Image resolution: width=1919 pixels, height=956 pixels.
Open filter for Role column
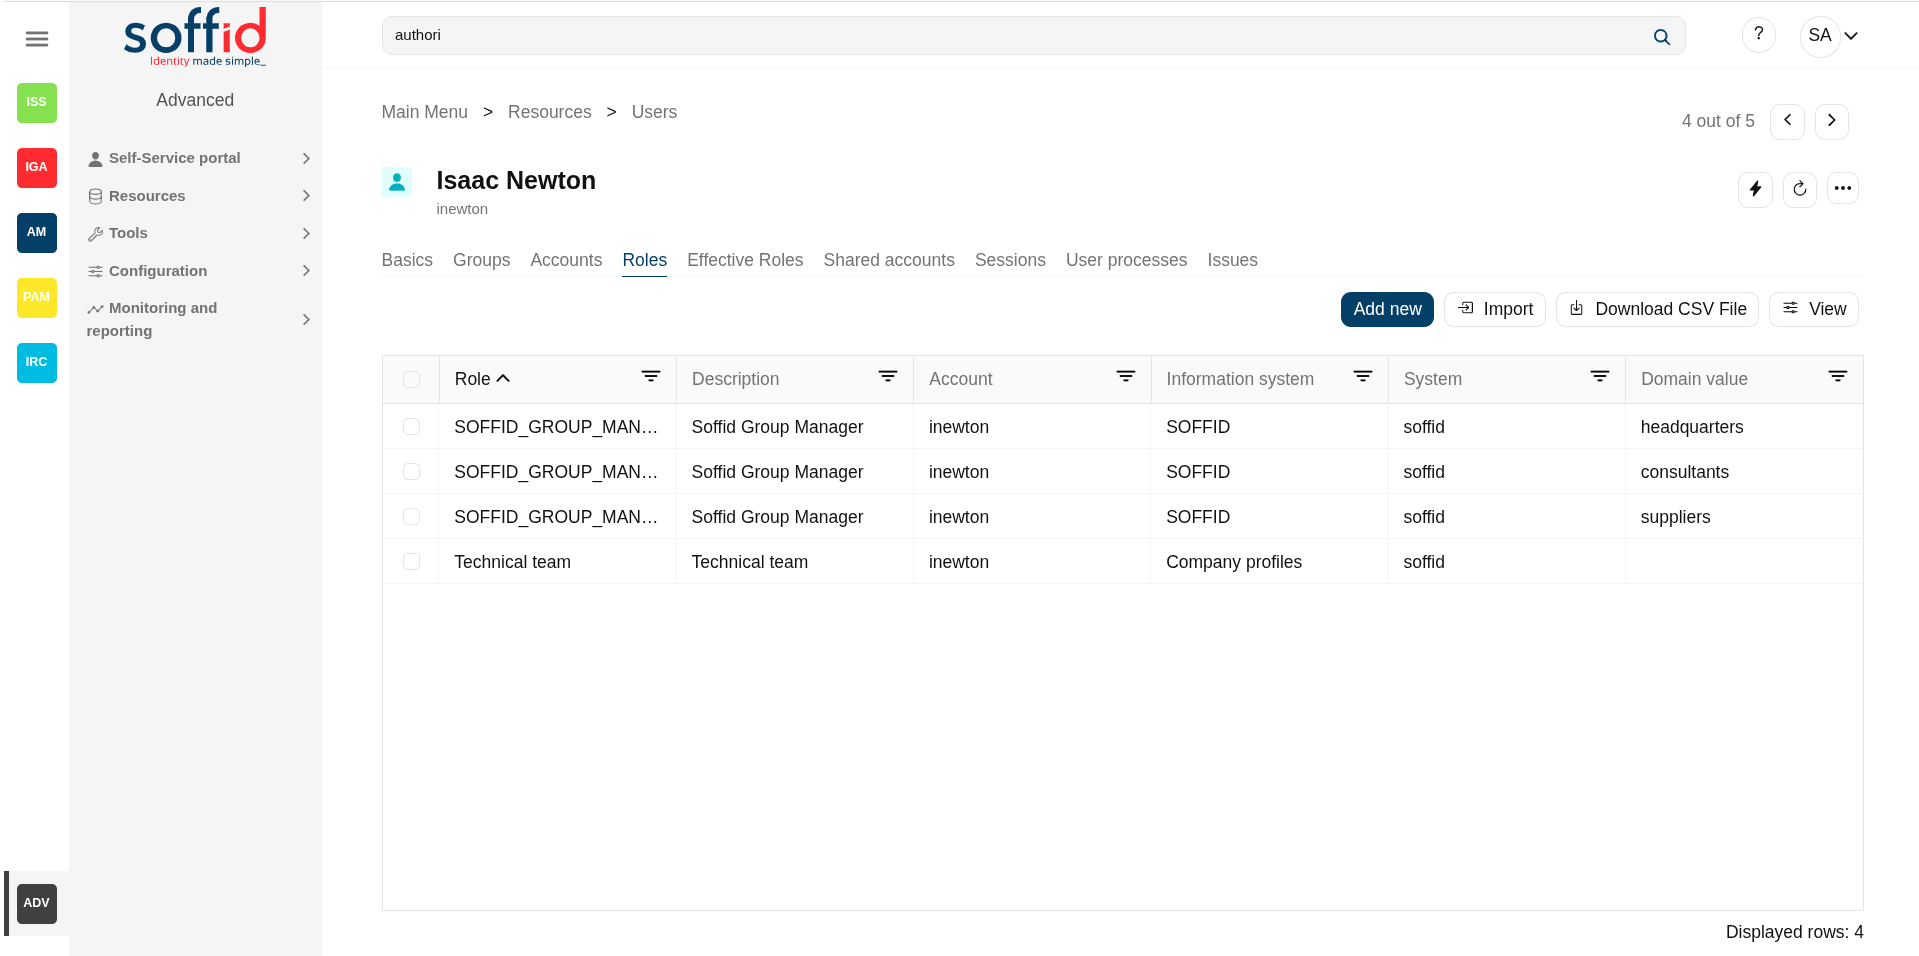pyautogui.click(x=651, y=377)
